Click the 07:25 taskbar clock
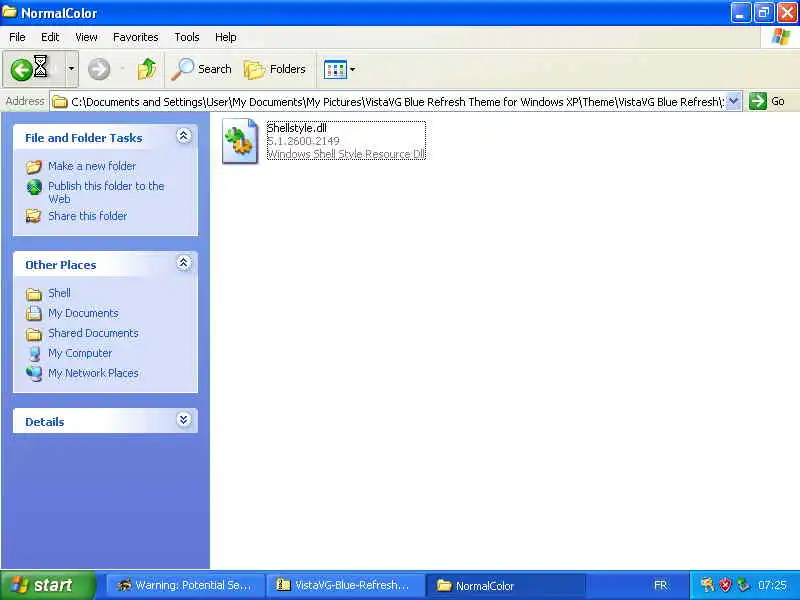Viewport: 800px width, 600px height. pos(772,585)
